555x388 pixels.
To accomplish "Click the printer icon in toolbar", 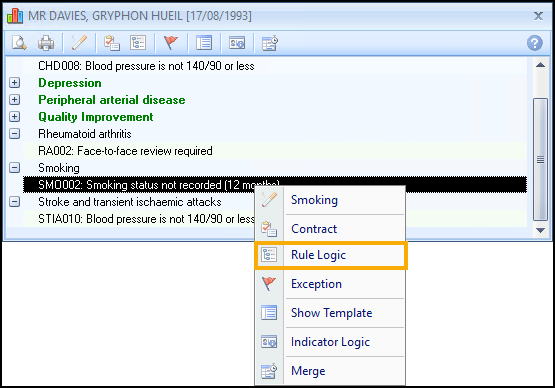I will (46, 43).
